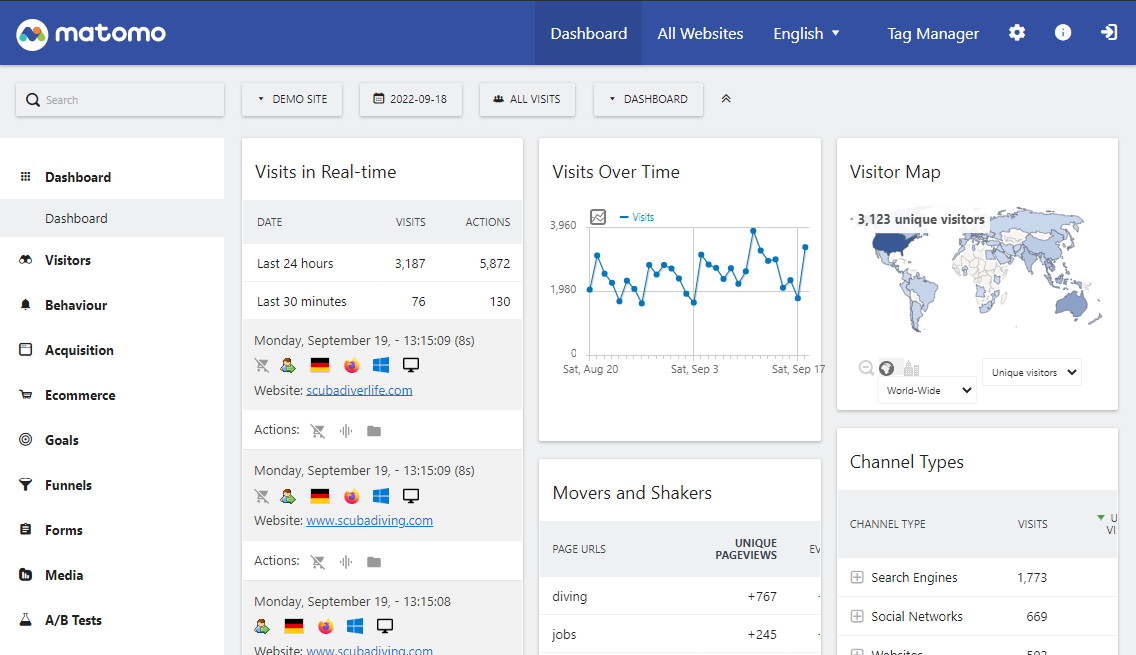
Task: Click the export-as-image icon on Visits Over Time
Action: (599, 216)
